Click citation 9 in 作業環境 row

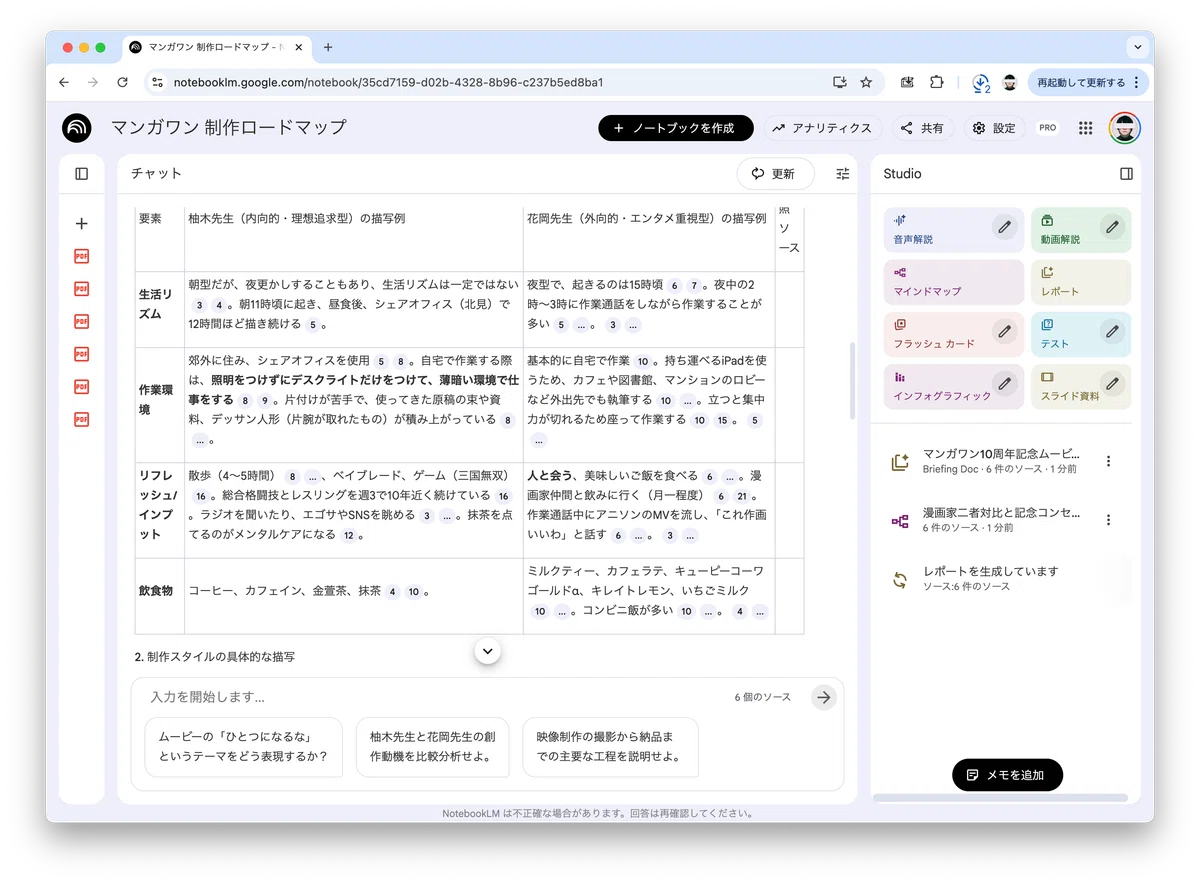click(x=265, y=400)
